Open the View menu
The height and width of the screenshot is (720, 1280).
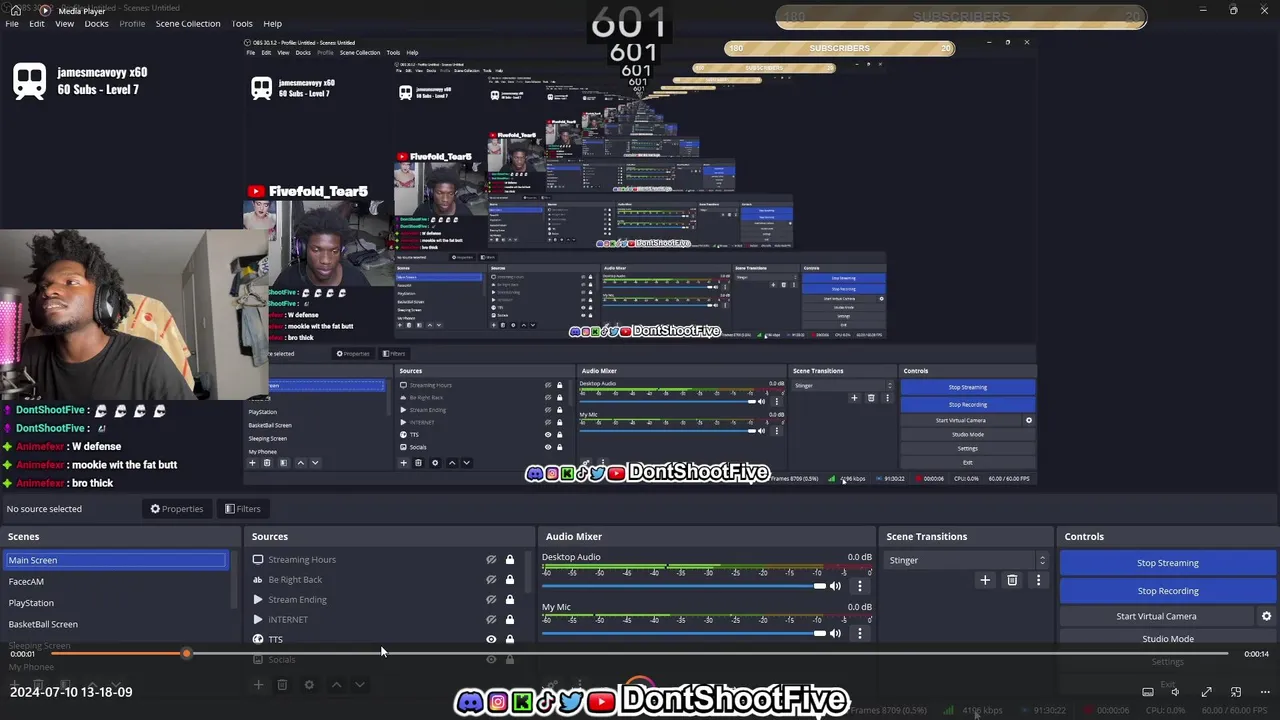pos(64,23)
